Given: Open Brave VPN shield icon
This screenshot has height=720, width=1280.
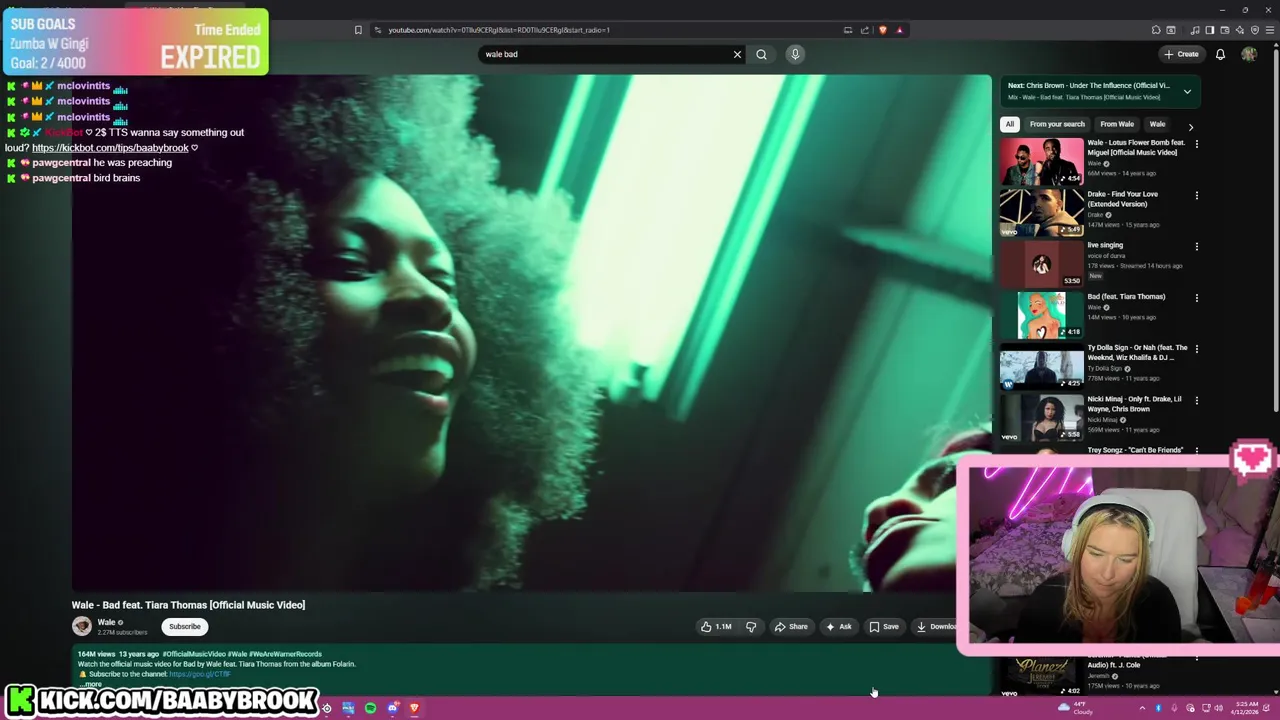Looking at the screenshot, I should (1255, 30).
